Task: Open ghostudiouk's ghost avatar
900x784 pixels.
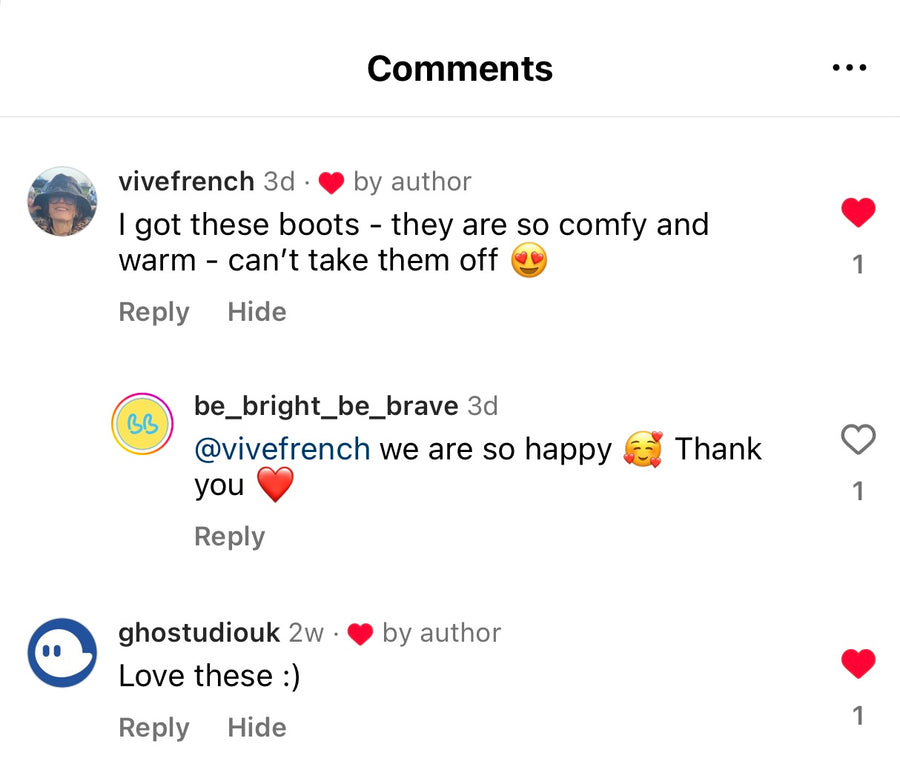Action: (x=62, y=652)
